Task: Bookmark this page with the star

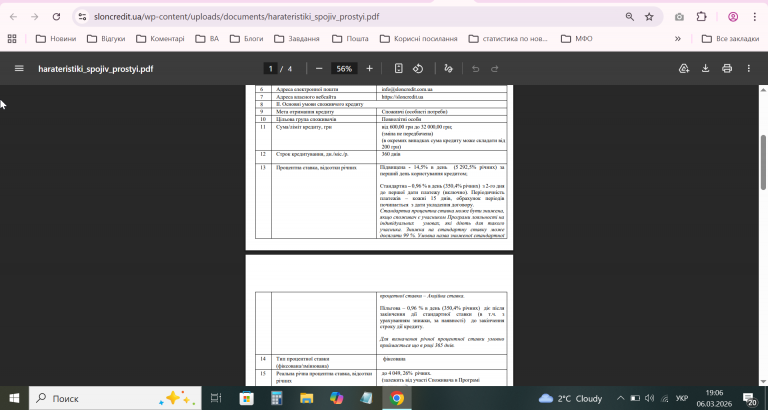Action: coord(649,17)
